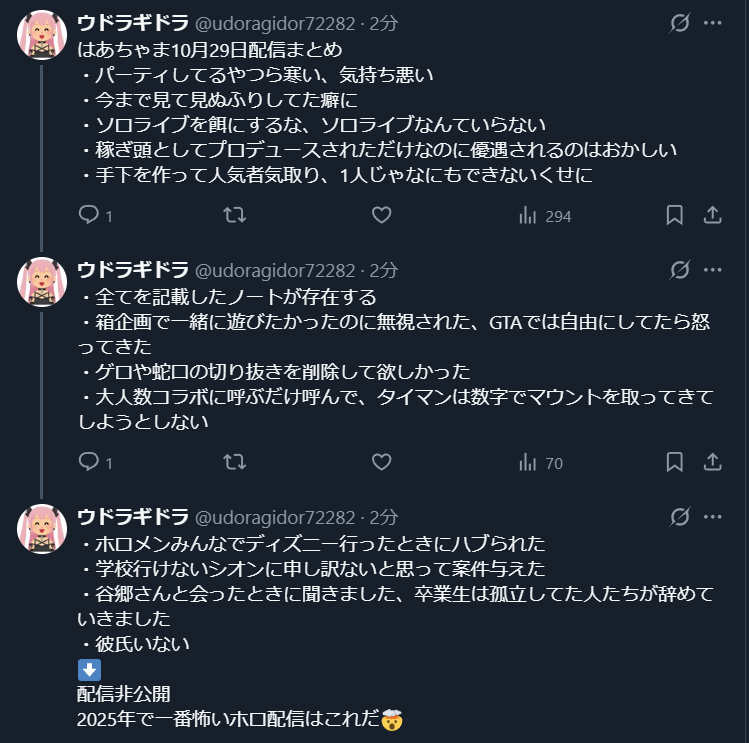749x743 pixels.
Task: View analytics showing 294 views
Action: tap(544, 216)
